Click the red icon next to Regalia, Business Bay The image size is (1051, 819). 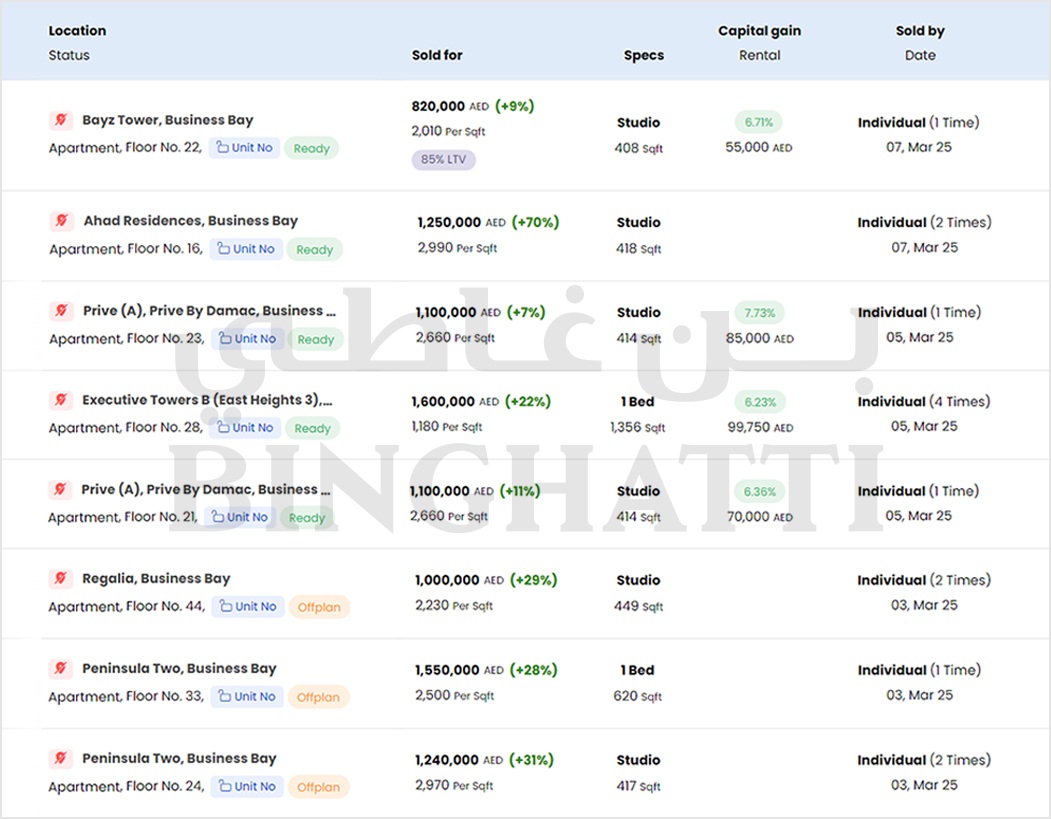click(60, 579)
